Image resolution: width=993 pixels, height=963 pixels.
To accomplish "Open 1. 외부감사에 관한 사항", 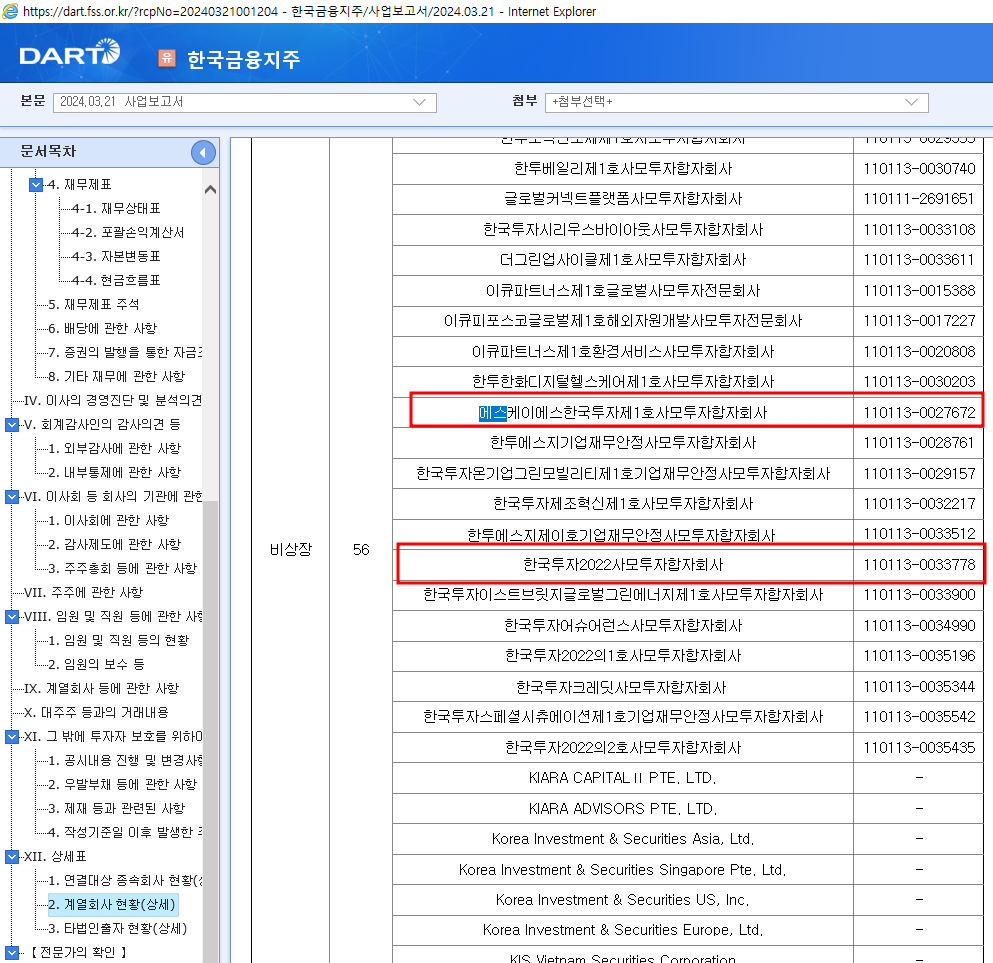I will (x=115, y=449).
